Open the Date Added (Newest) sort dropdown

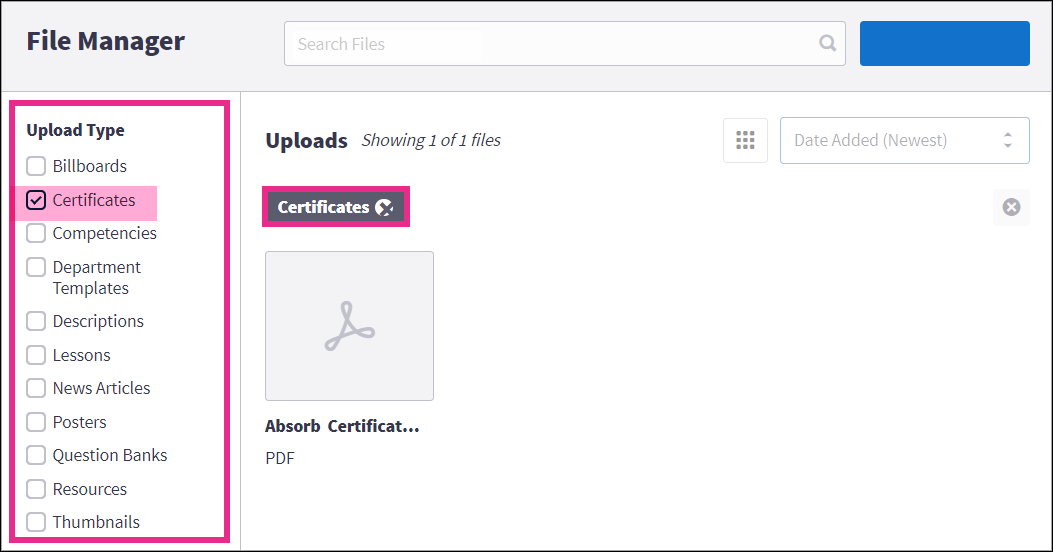[x=905, y=140]
